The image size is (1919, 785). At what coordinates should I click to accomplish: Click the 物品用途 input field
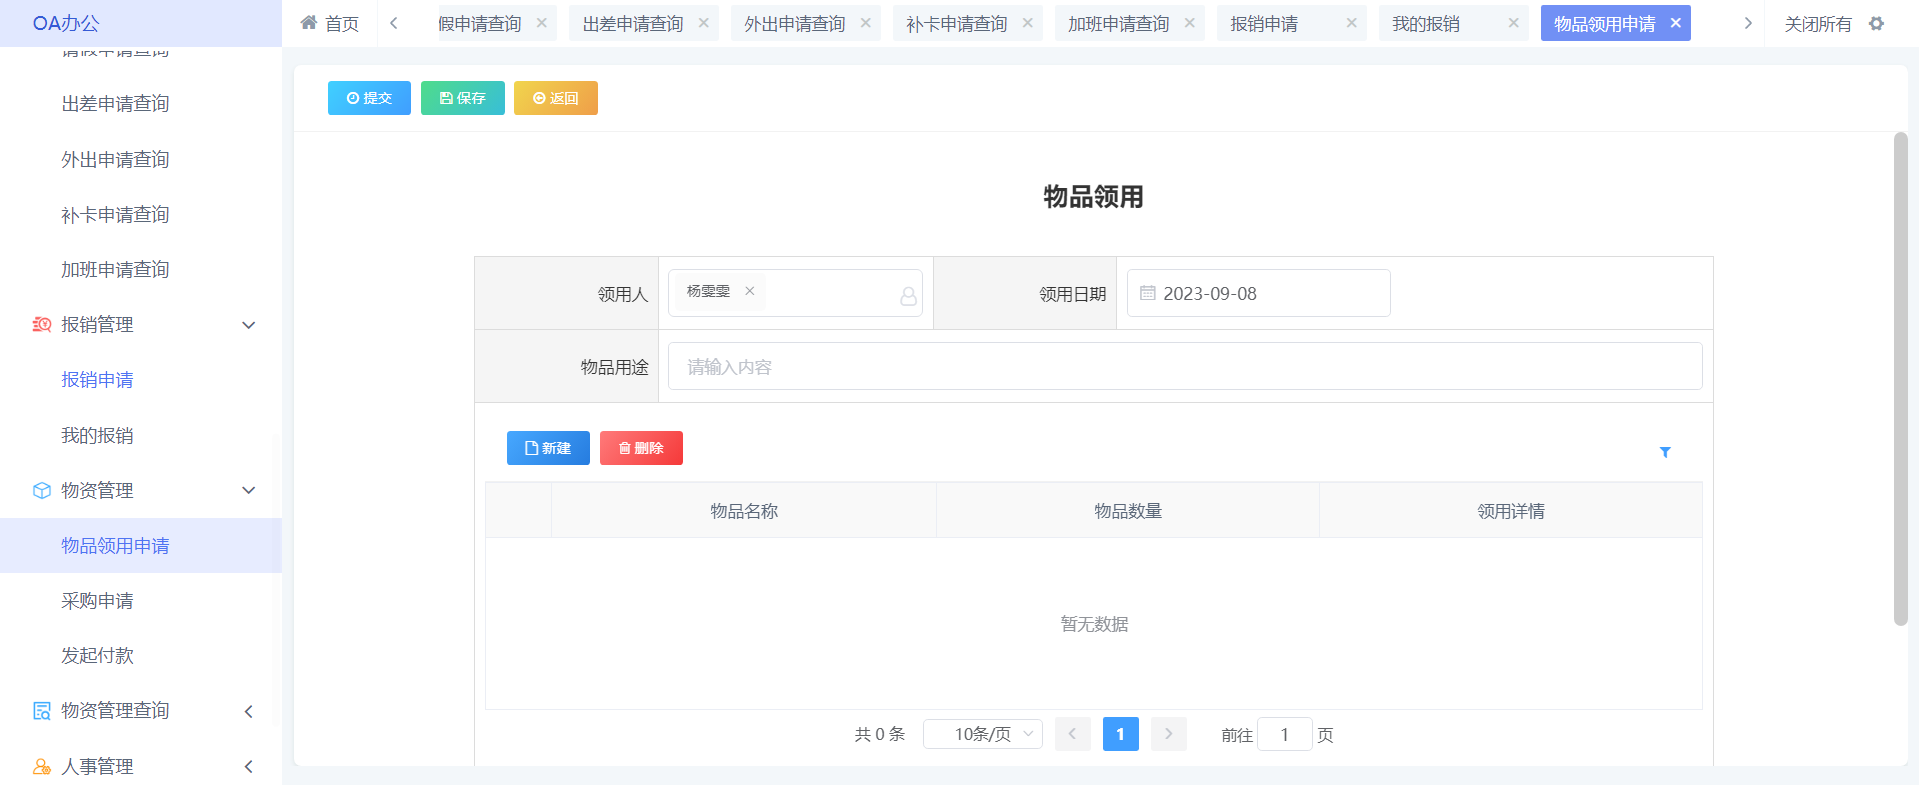1184,367
